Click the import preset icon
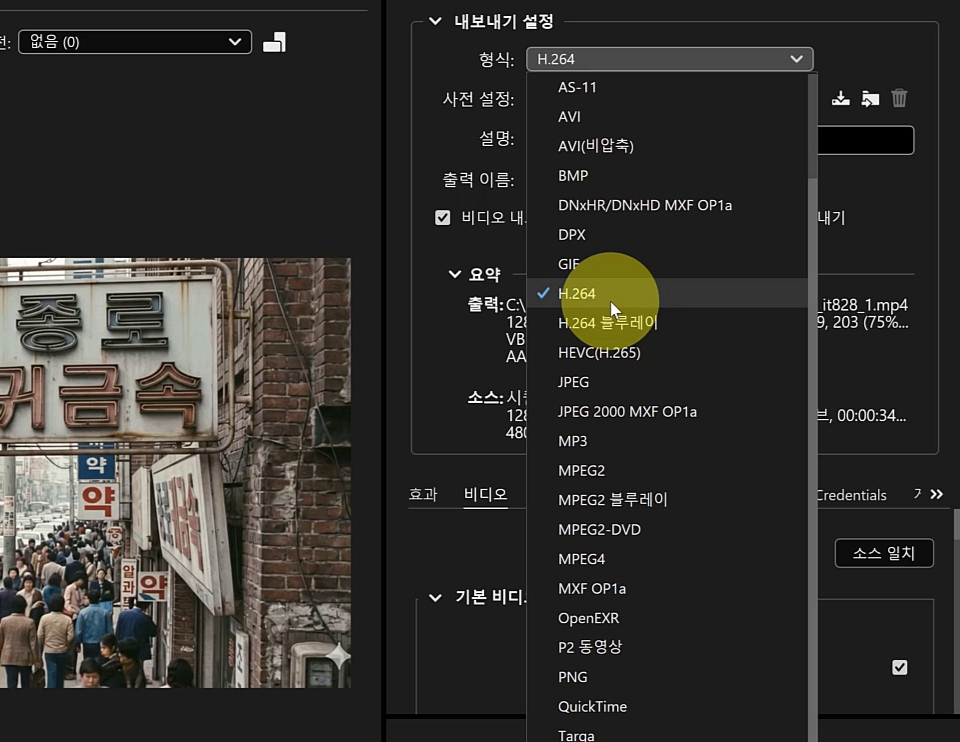 coord(870,99)
